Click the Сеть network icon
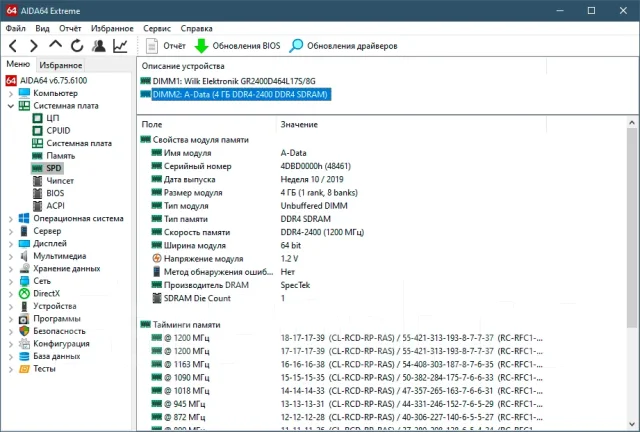This screenshot has width=640, height=432. 24,281
